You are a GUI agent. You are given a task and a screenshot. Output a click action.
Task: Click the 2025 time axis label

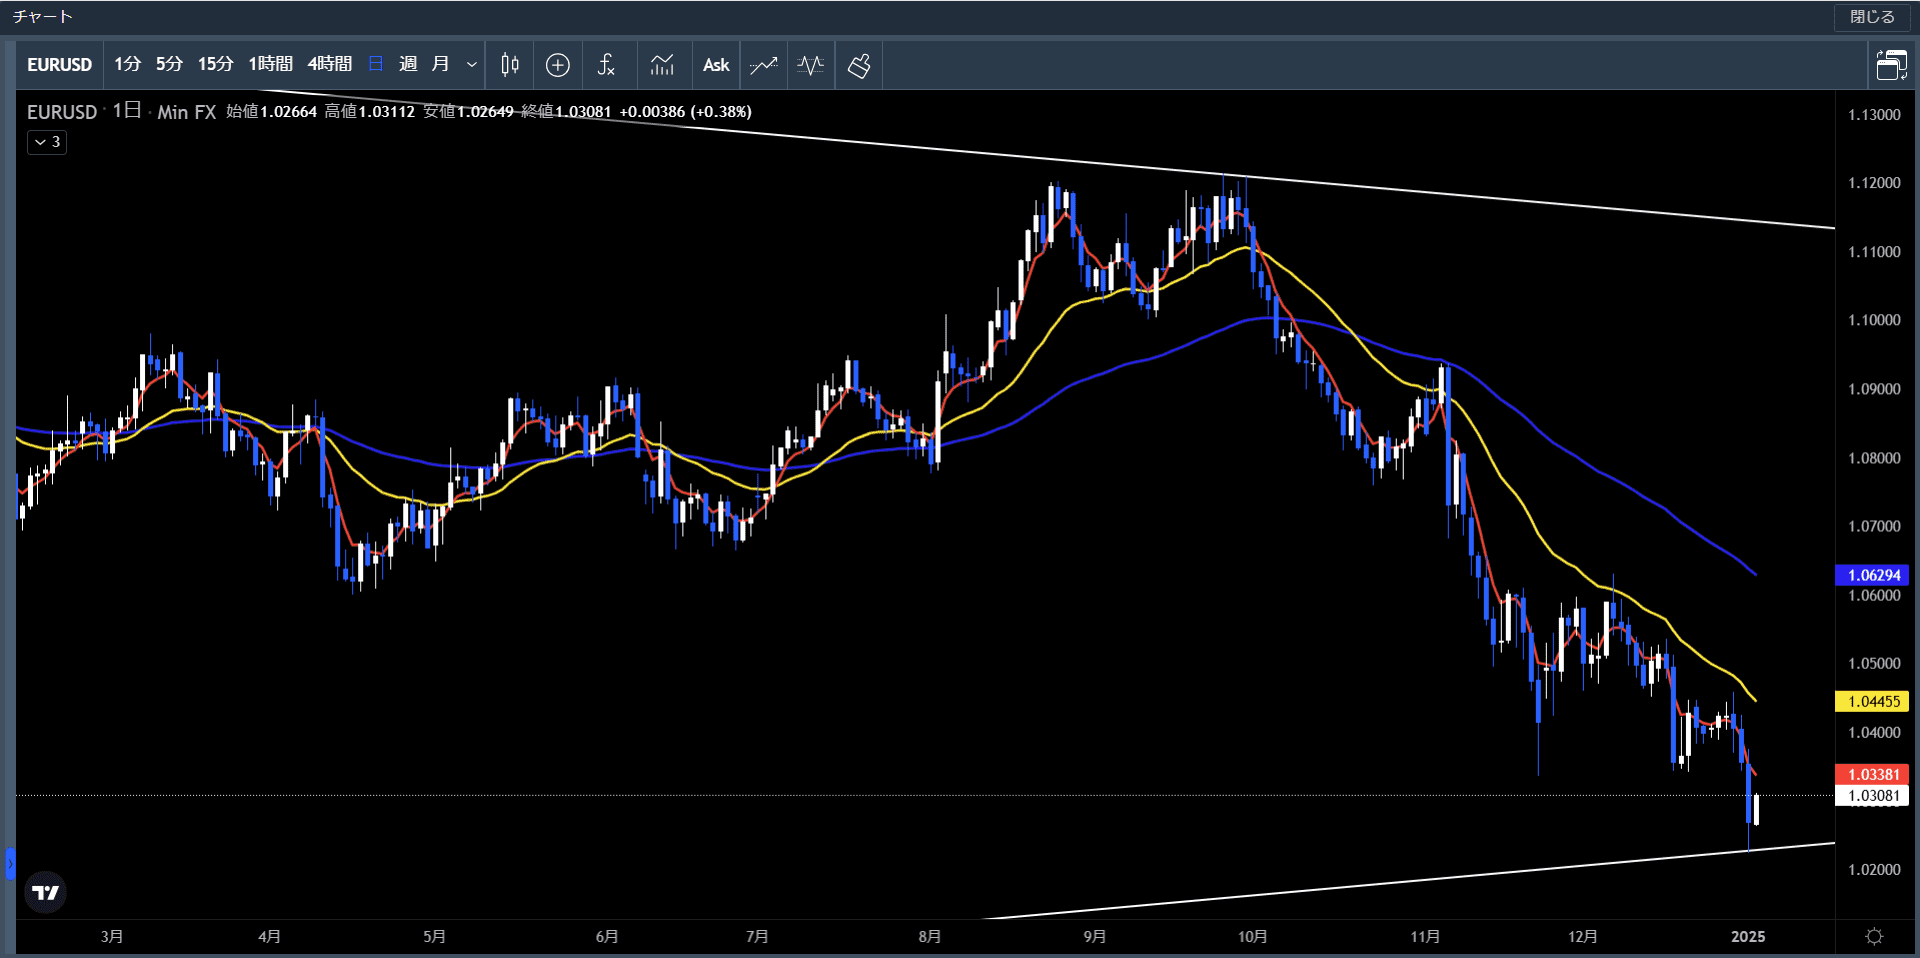(1748, 937)
